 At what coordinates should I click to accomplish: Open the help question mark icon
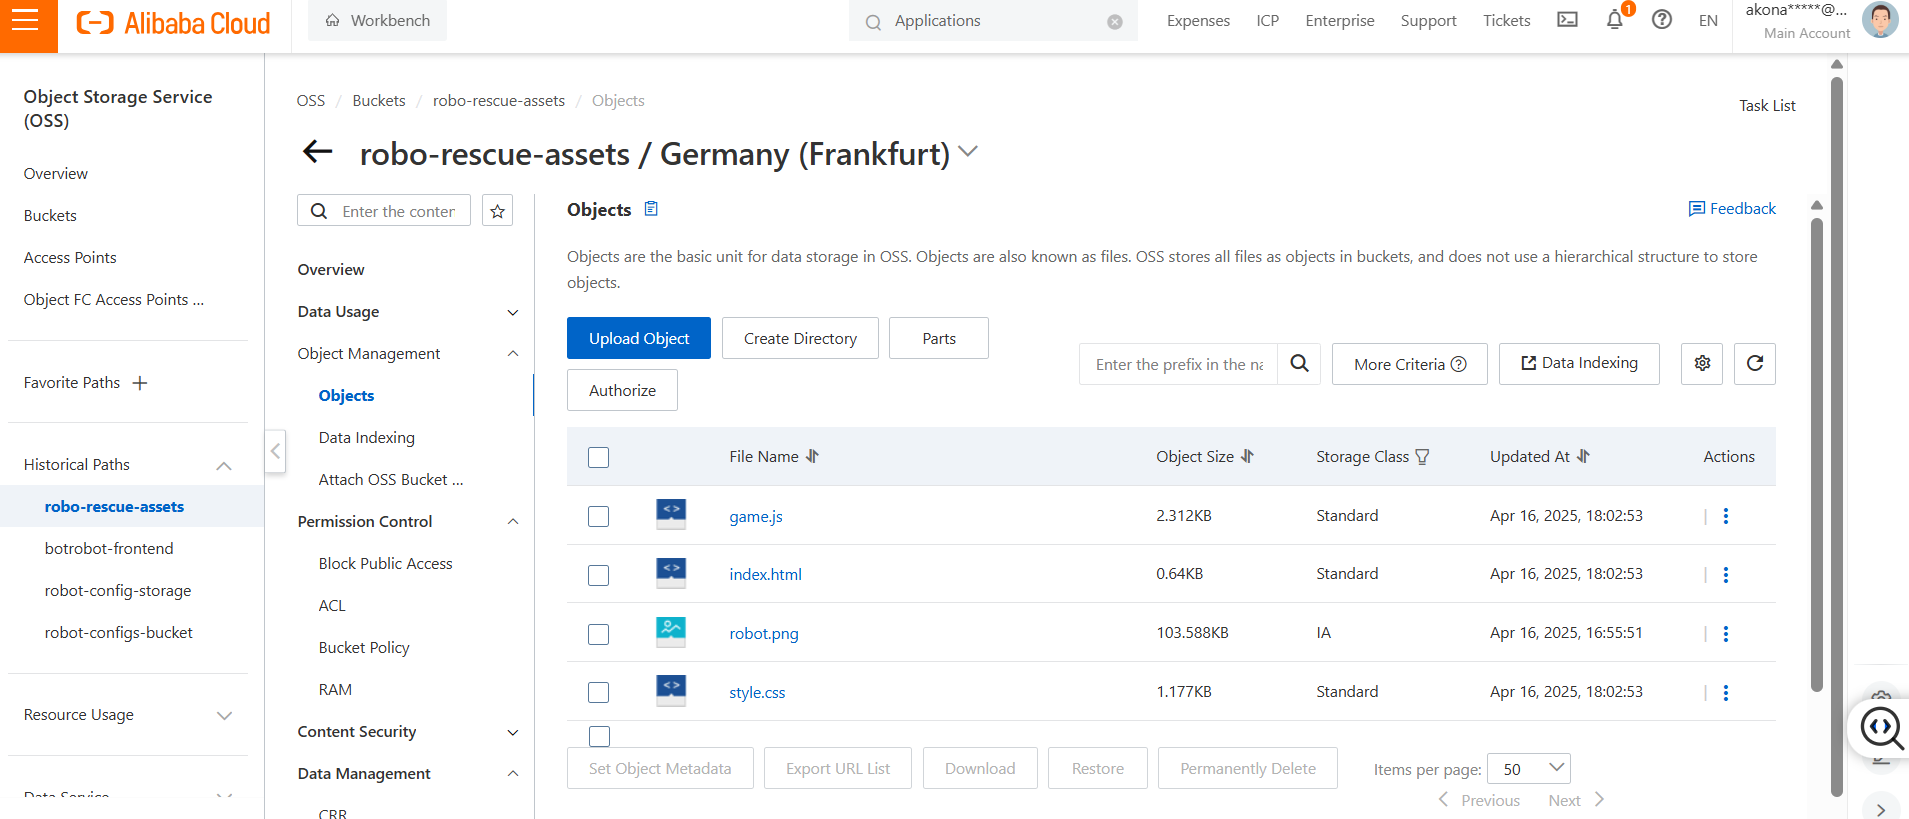(x=1662, y=20)
